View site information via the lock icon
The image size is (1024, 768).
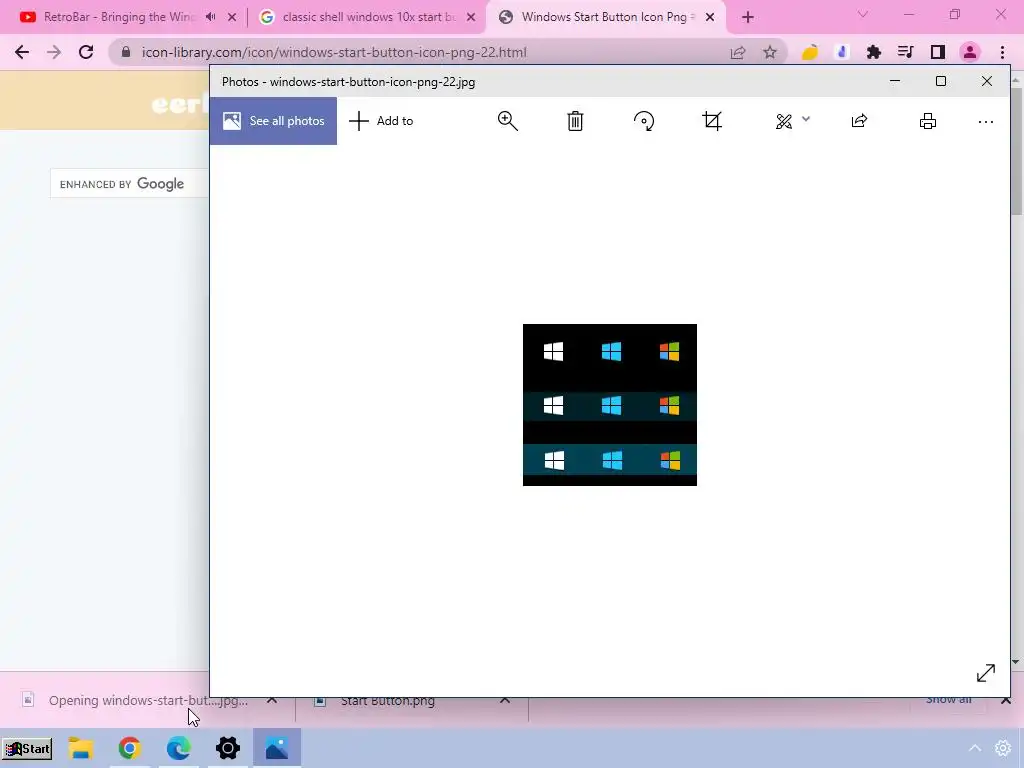tap(126, 52)
